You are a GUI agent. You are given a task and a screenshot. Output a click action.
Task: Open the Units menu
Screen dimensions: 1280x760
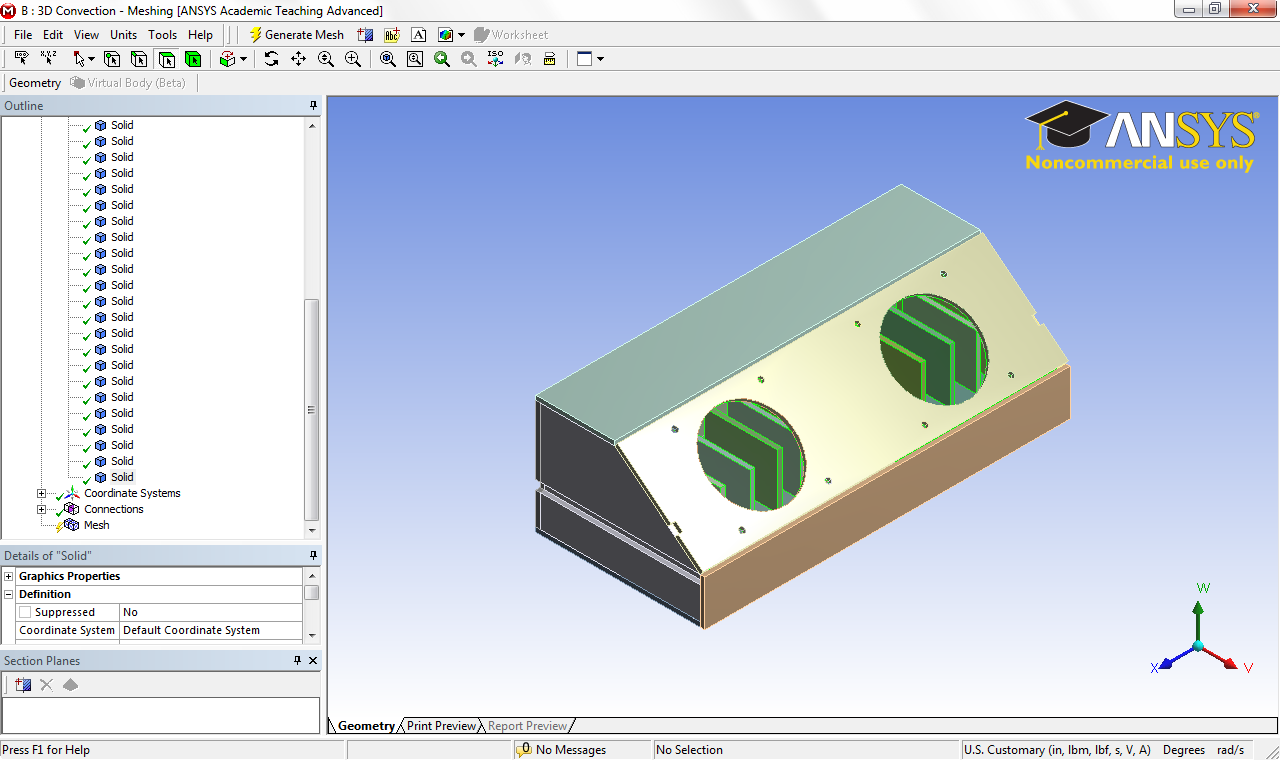click(124, 34)
